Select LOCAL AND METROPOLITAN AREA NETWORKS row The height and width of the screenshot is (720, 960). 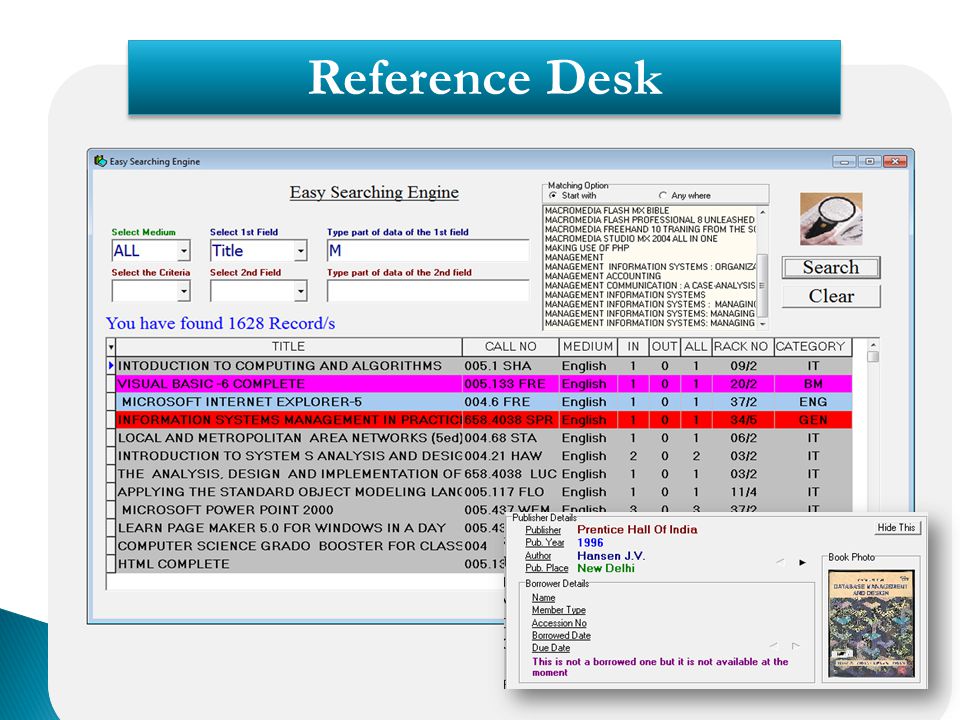[484, 438]
